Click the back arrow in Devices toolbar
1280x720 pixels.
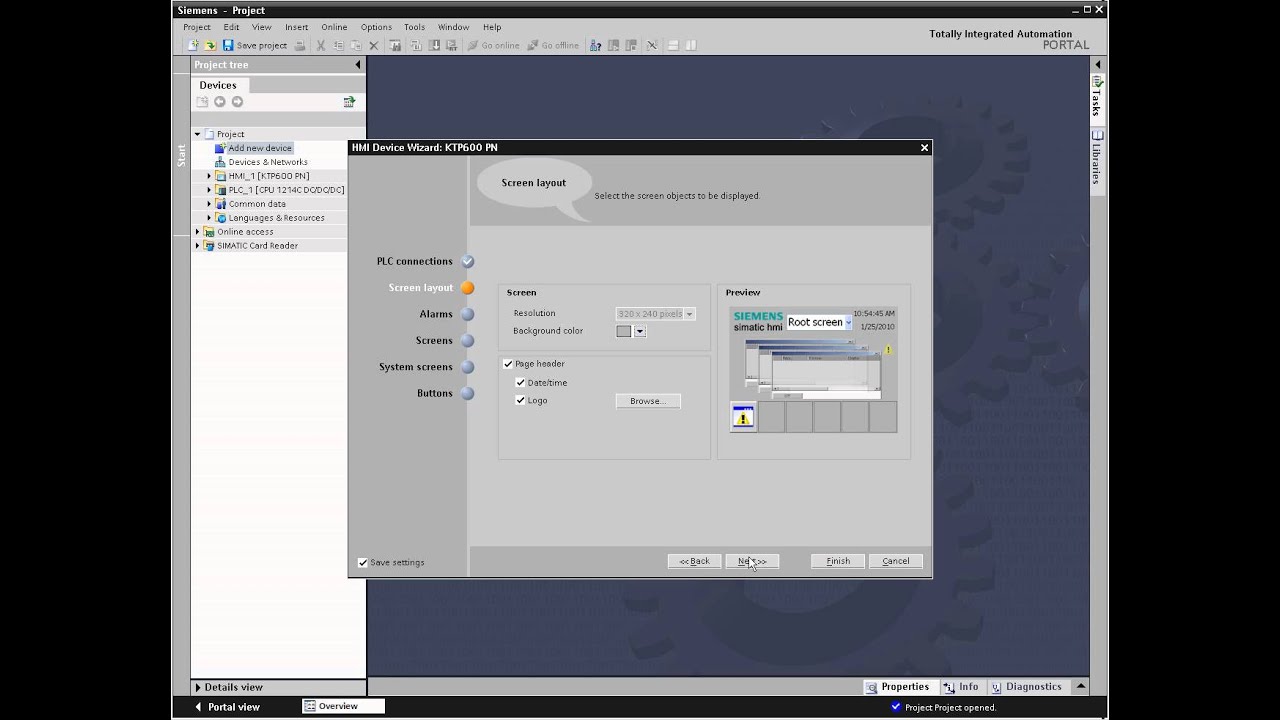[220, 101]
